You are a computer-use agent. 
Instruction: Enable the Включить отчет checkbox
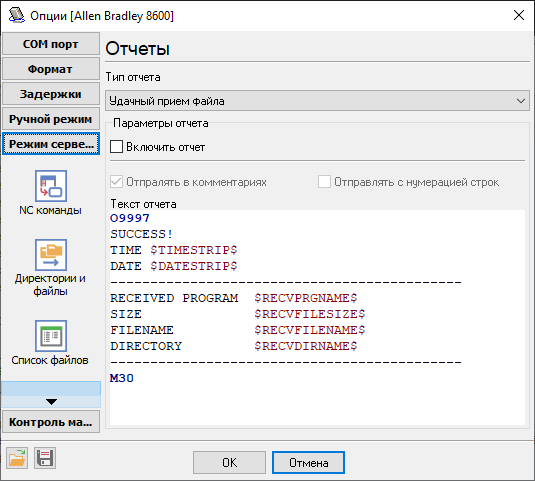pyautogui.click(x=116, y=147)
